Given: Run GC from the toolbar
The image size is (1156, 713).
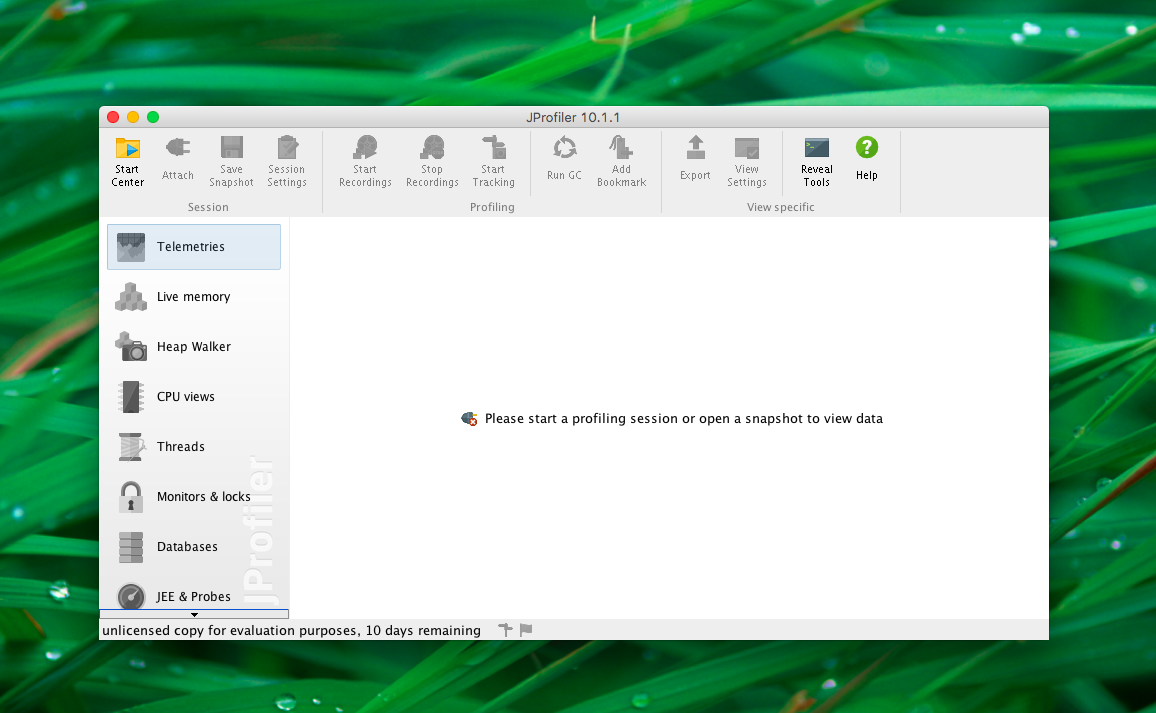Looking at the screenshot, I should [x=564, y=159].
